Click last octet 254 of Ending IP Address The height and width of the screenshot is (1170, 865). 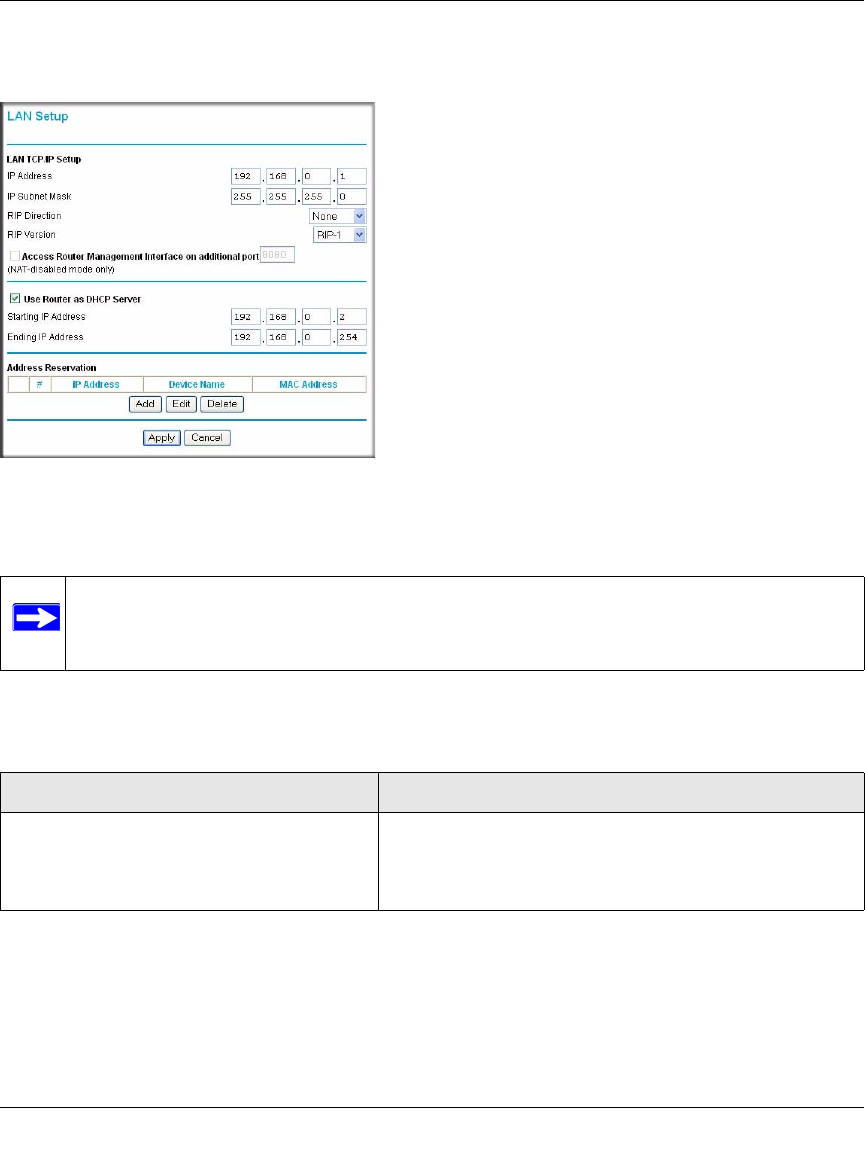tap(352, 337)
